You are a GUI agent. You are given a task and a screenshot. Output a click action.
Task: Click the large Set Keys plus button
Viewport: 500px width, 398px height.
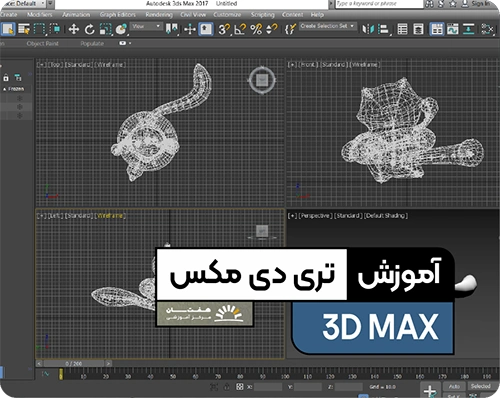point(430,390)
